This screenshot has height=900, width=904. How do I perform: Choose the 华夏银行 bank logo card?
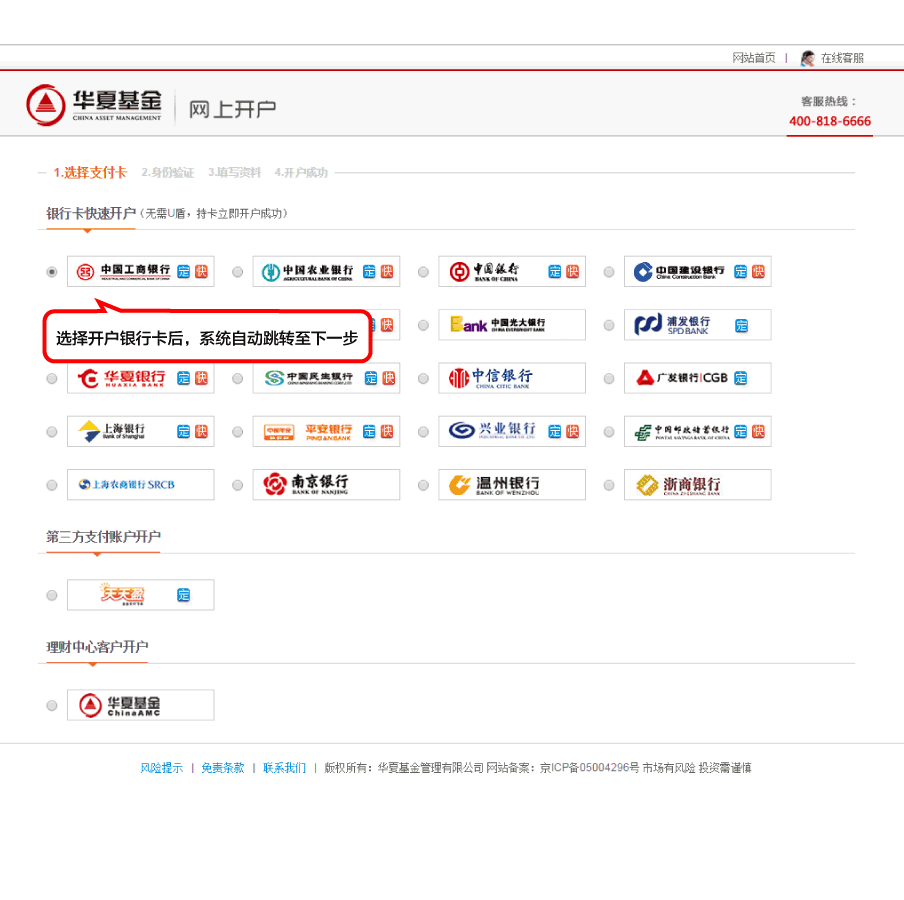(x=141, y=378)
